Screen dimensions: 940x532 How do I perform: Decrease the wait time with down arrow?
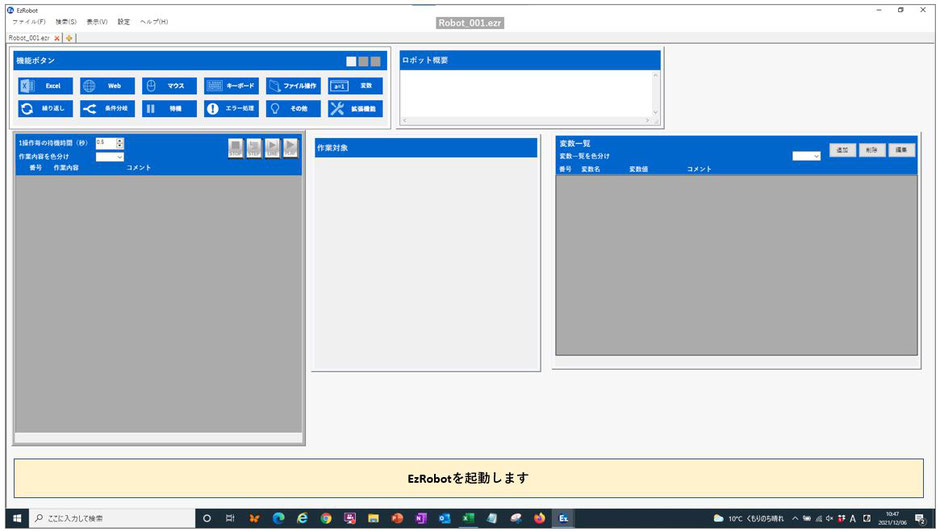[x=120, y=146]
